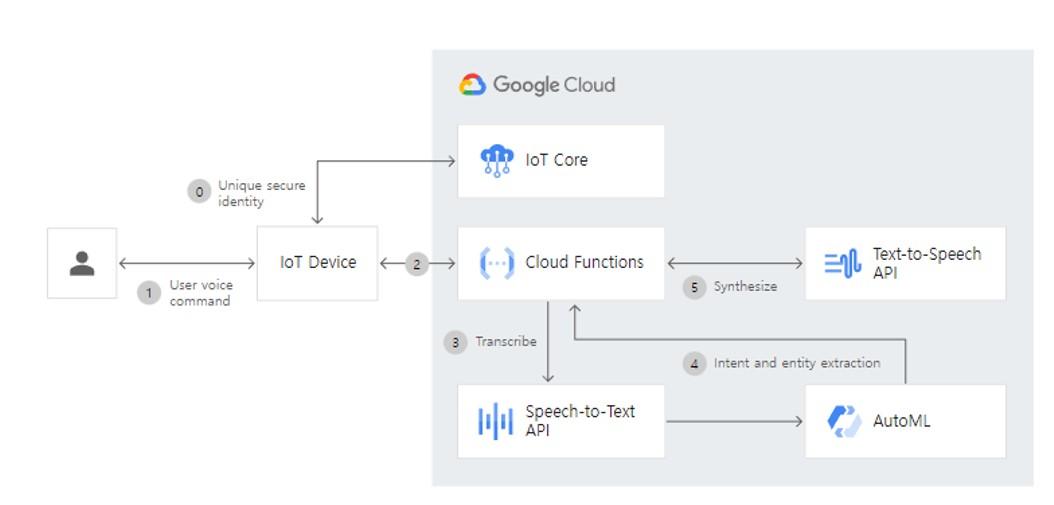This screenshot has height=505, width=1054.
Task: Click the "Google Cloud" title text
Action: pos(554,85)
